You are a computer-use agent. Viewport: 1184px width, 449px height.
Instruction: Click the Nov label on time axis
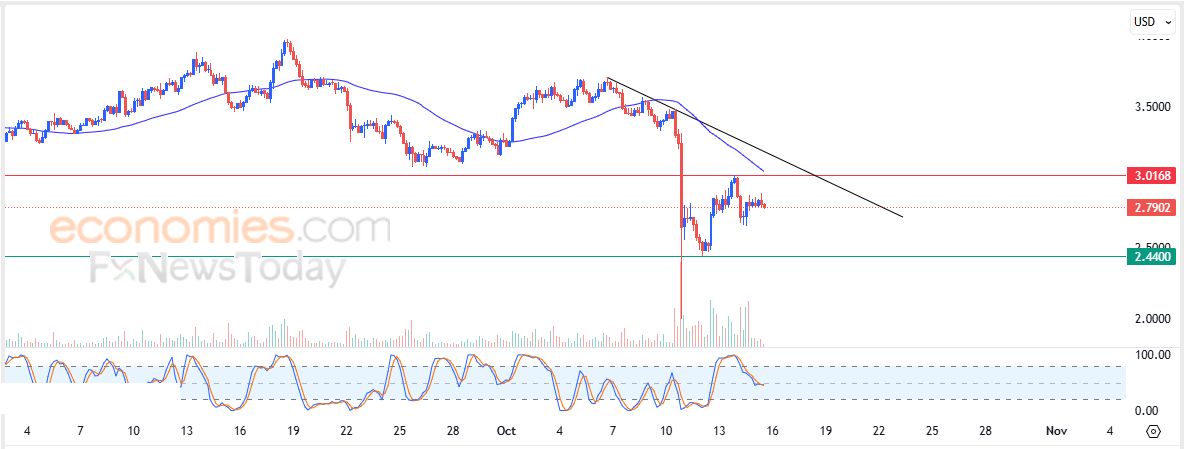click(1057, 431)
